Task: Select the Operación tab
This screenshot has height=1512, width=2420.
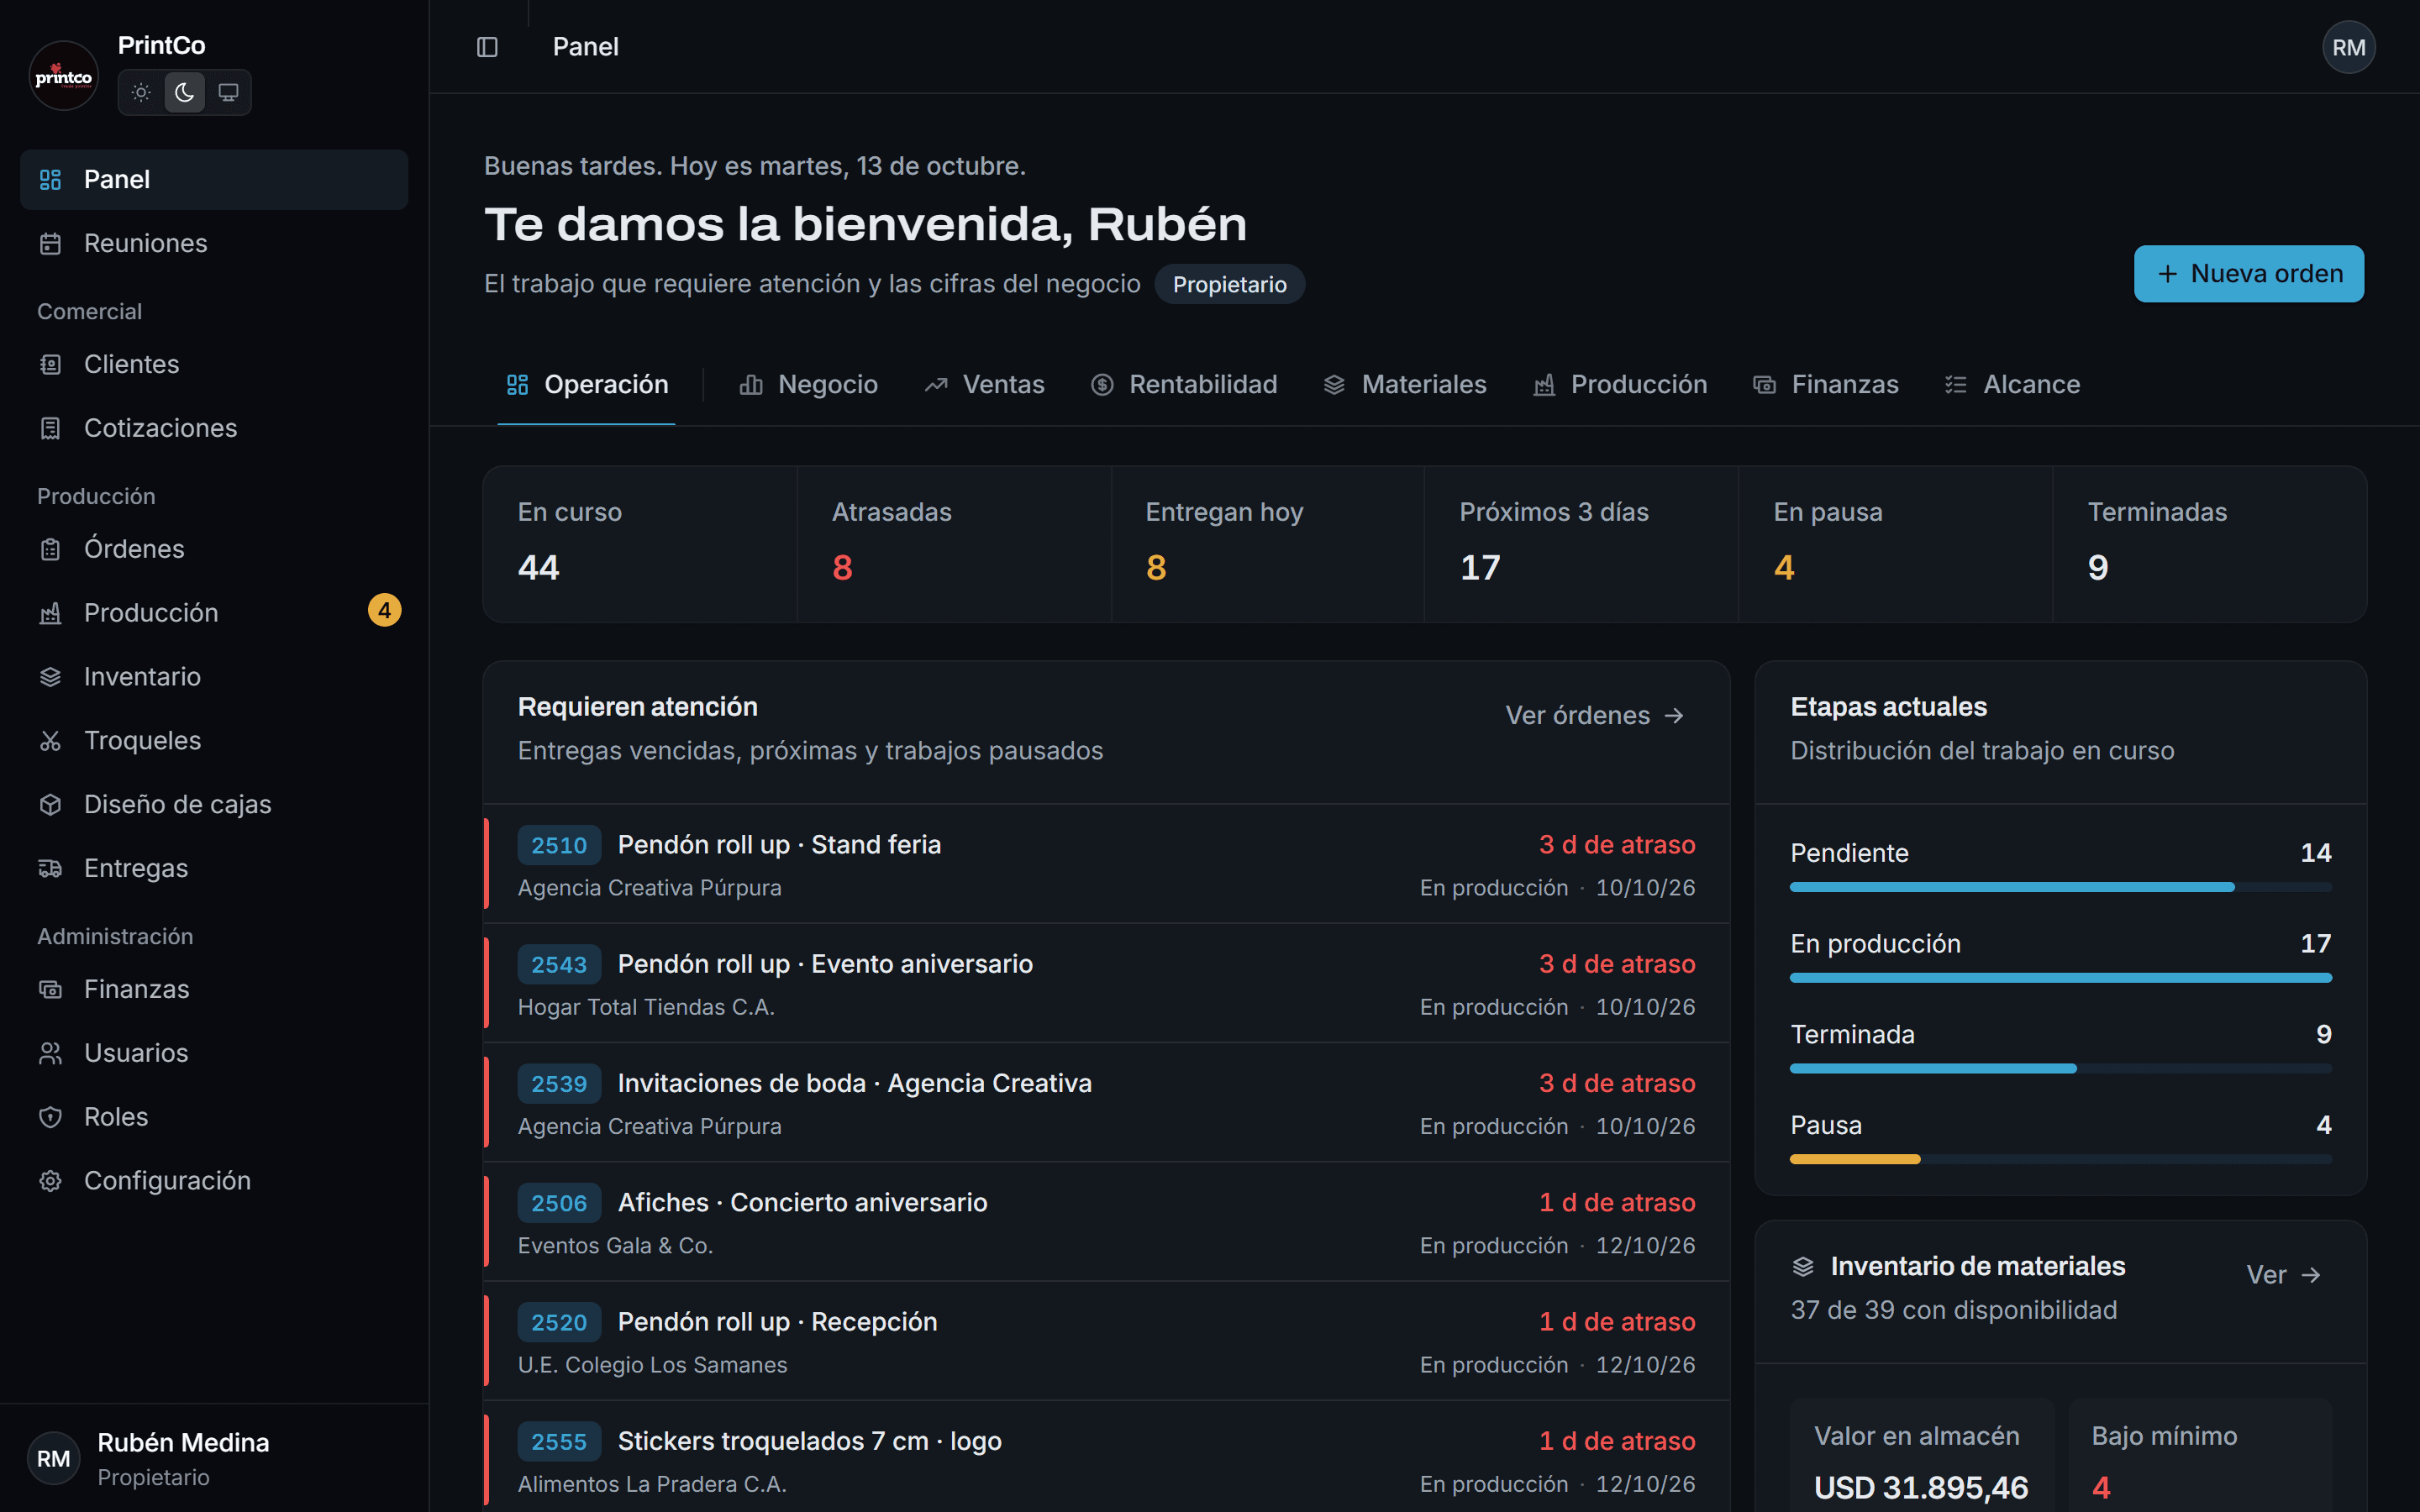Action: point(587,385)
